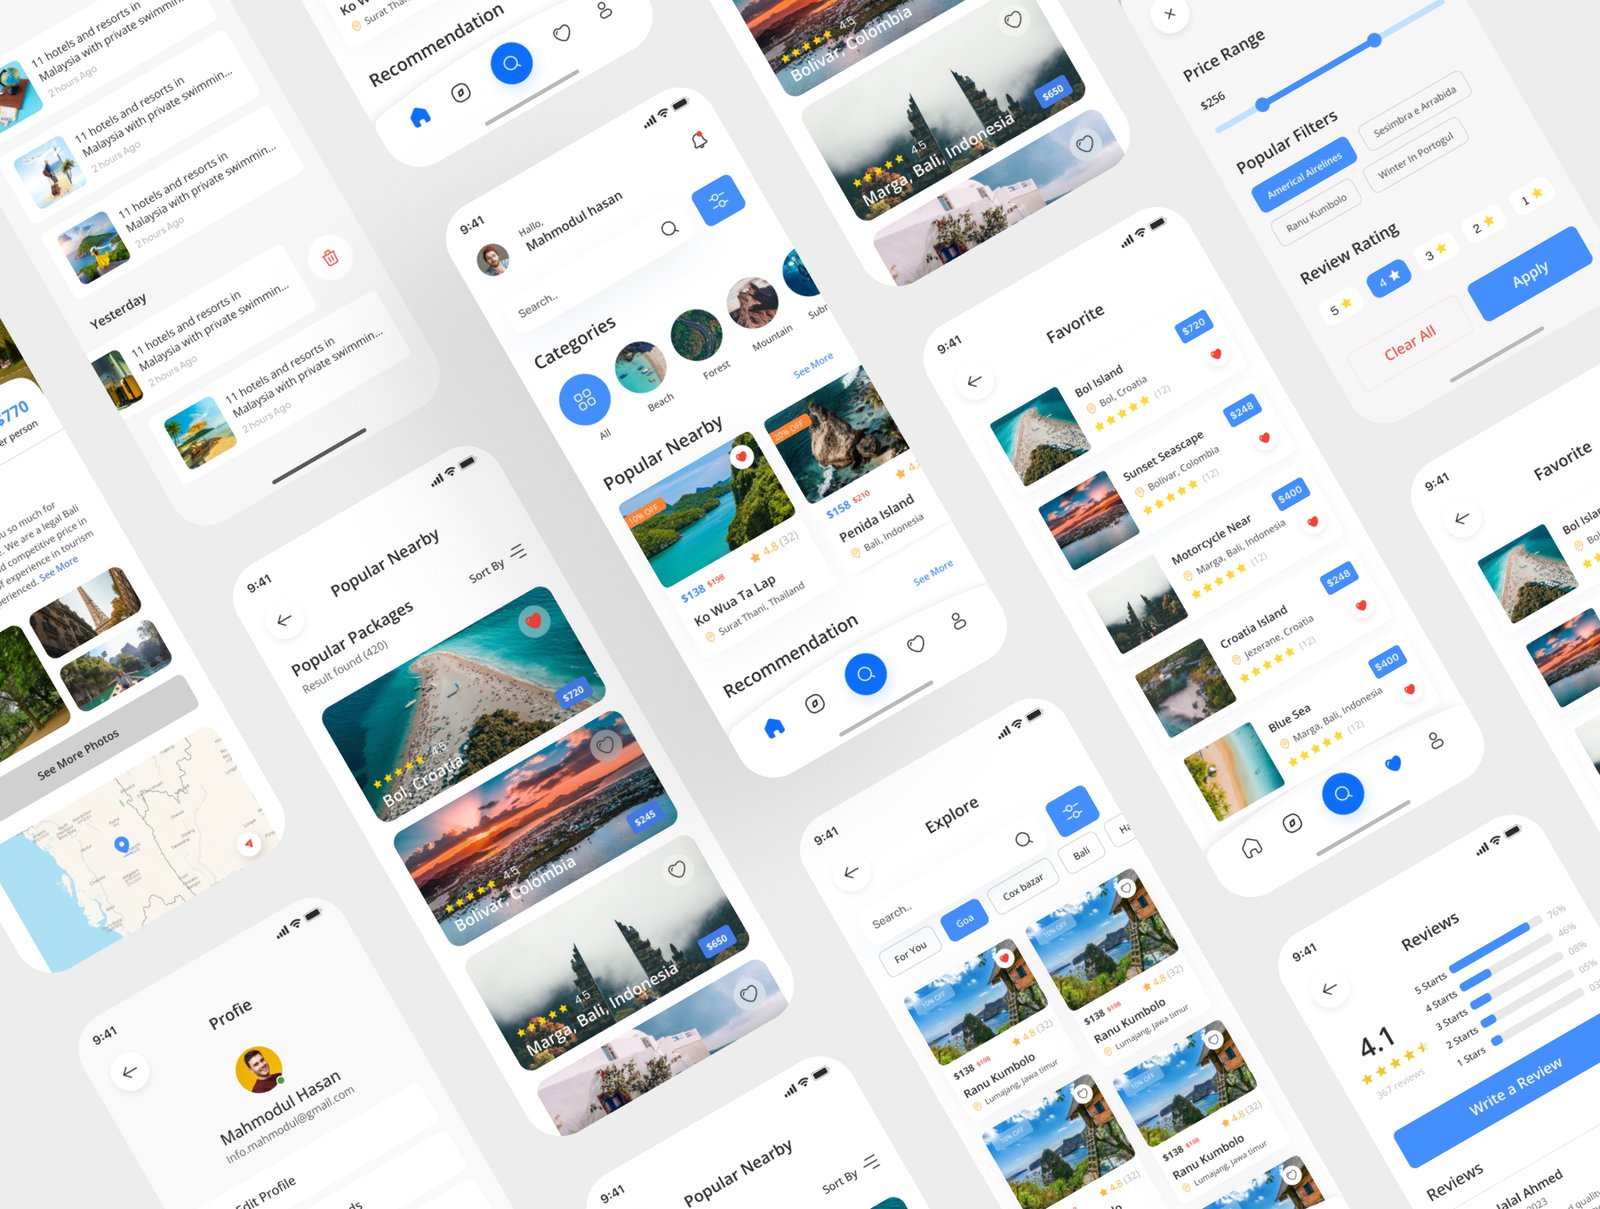Click the map location pin marker
This screenshot has width=1600, height=1209.
click(x=122, y=845)
